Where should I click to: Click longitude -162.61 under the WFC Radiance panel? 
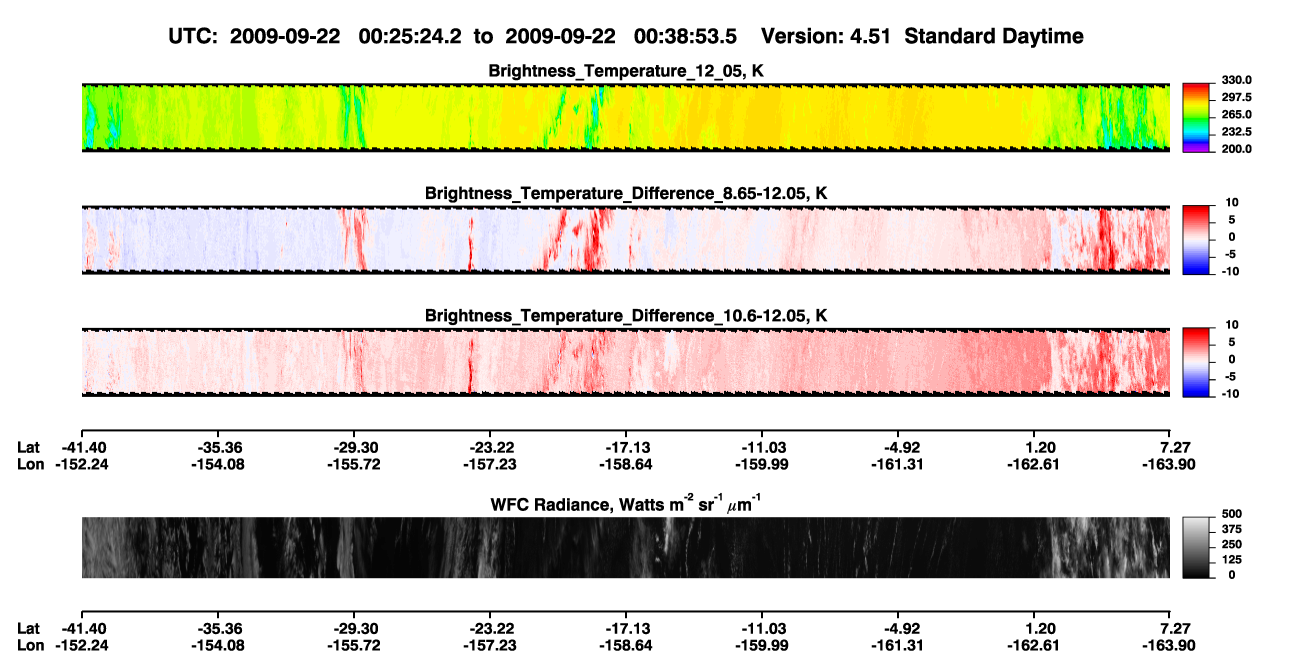pos(1035,645)
